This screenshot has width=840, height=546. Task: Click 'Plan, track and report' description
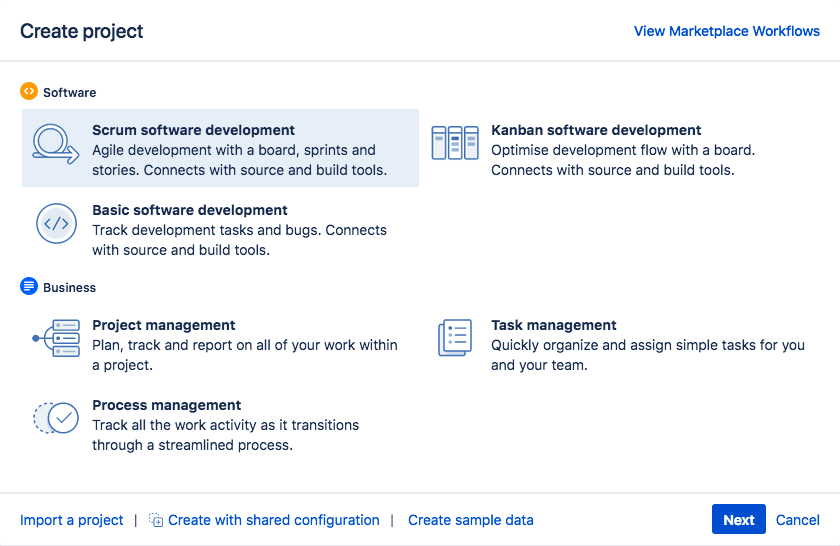point(245,355)
